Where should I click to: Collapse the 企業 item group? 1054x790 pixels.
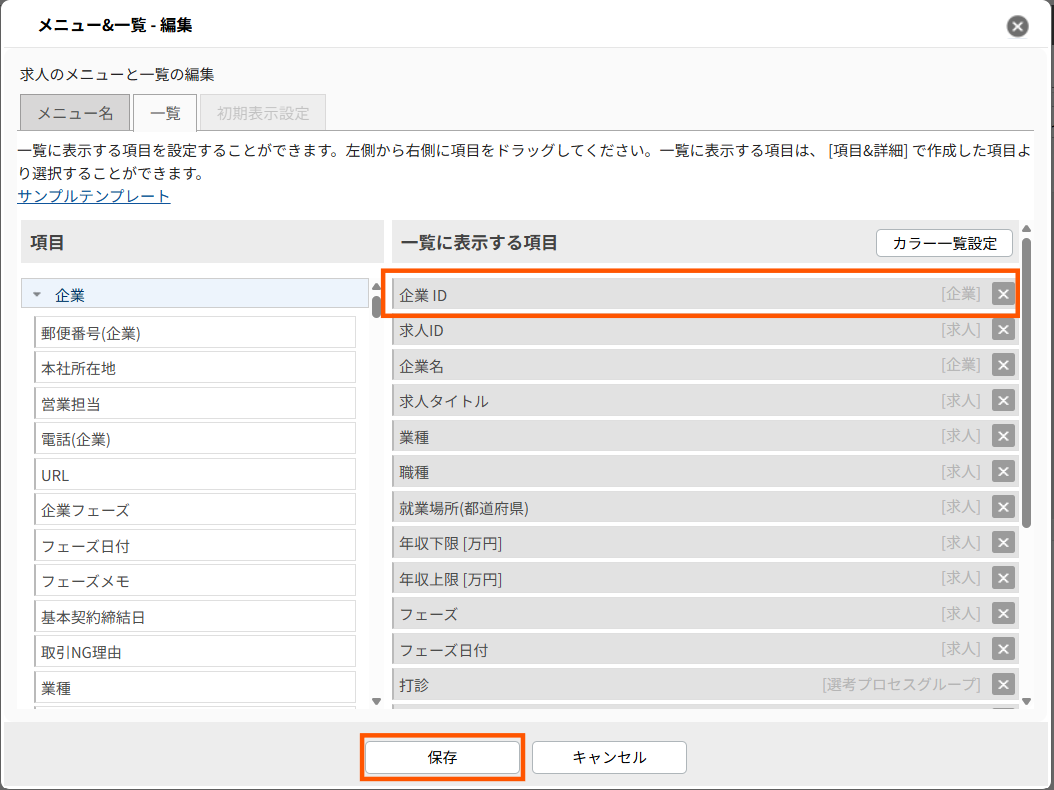(37, 294)
